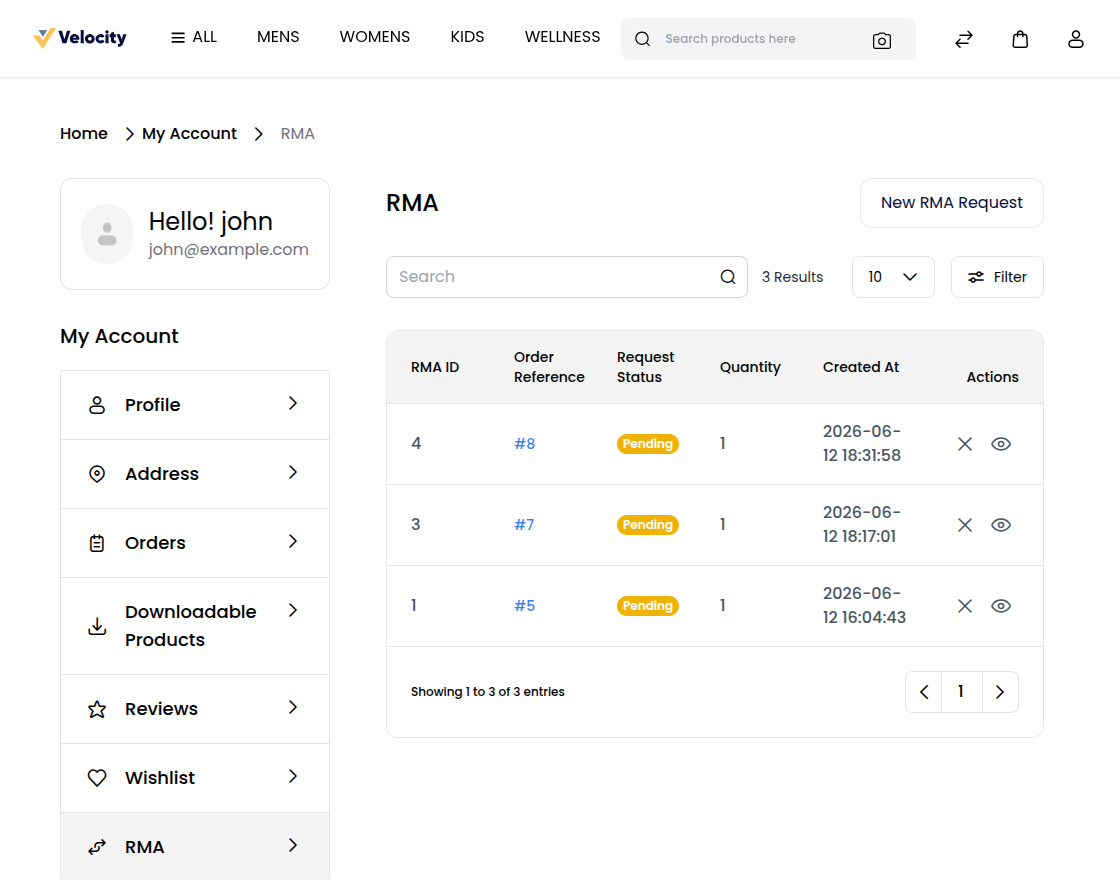Open the user account icon in header
This screenshot has height=880, width=1120.
pyautogui.click(x=1076, y=39)
